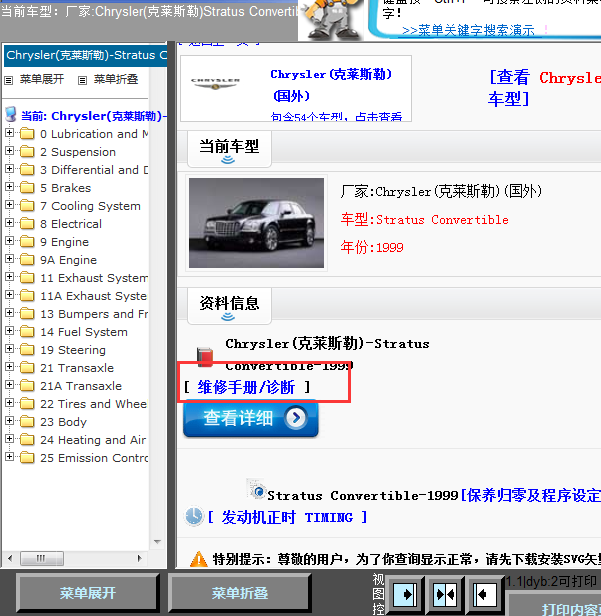
Task: Open the 24 Heating and Air folder icon
Action: pos(27,440)
